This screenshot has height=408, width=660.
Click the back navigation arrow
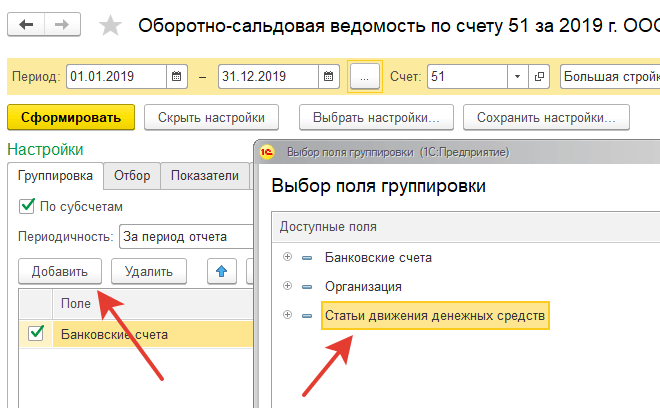(26, 24)
